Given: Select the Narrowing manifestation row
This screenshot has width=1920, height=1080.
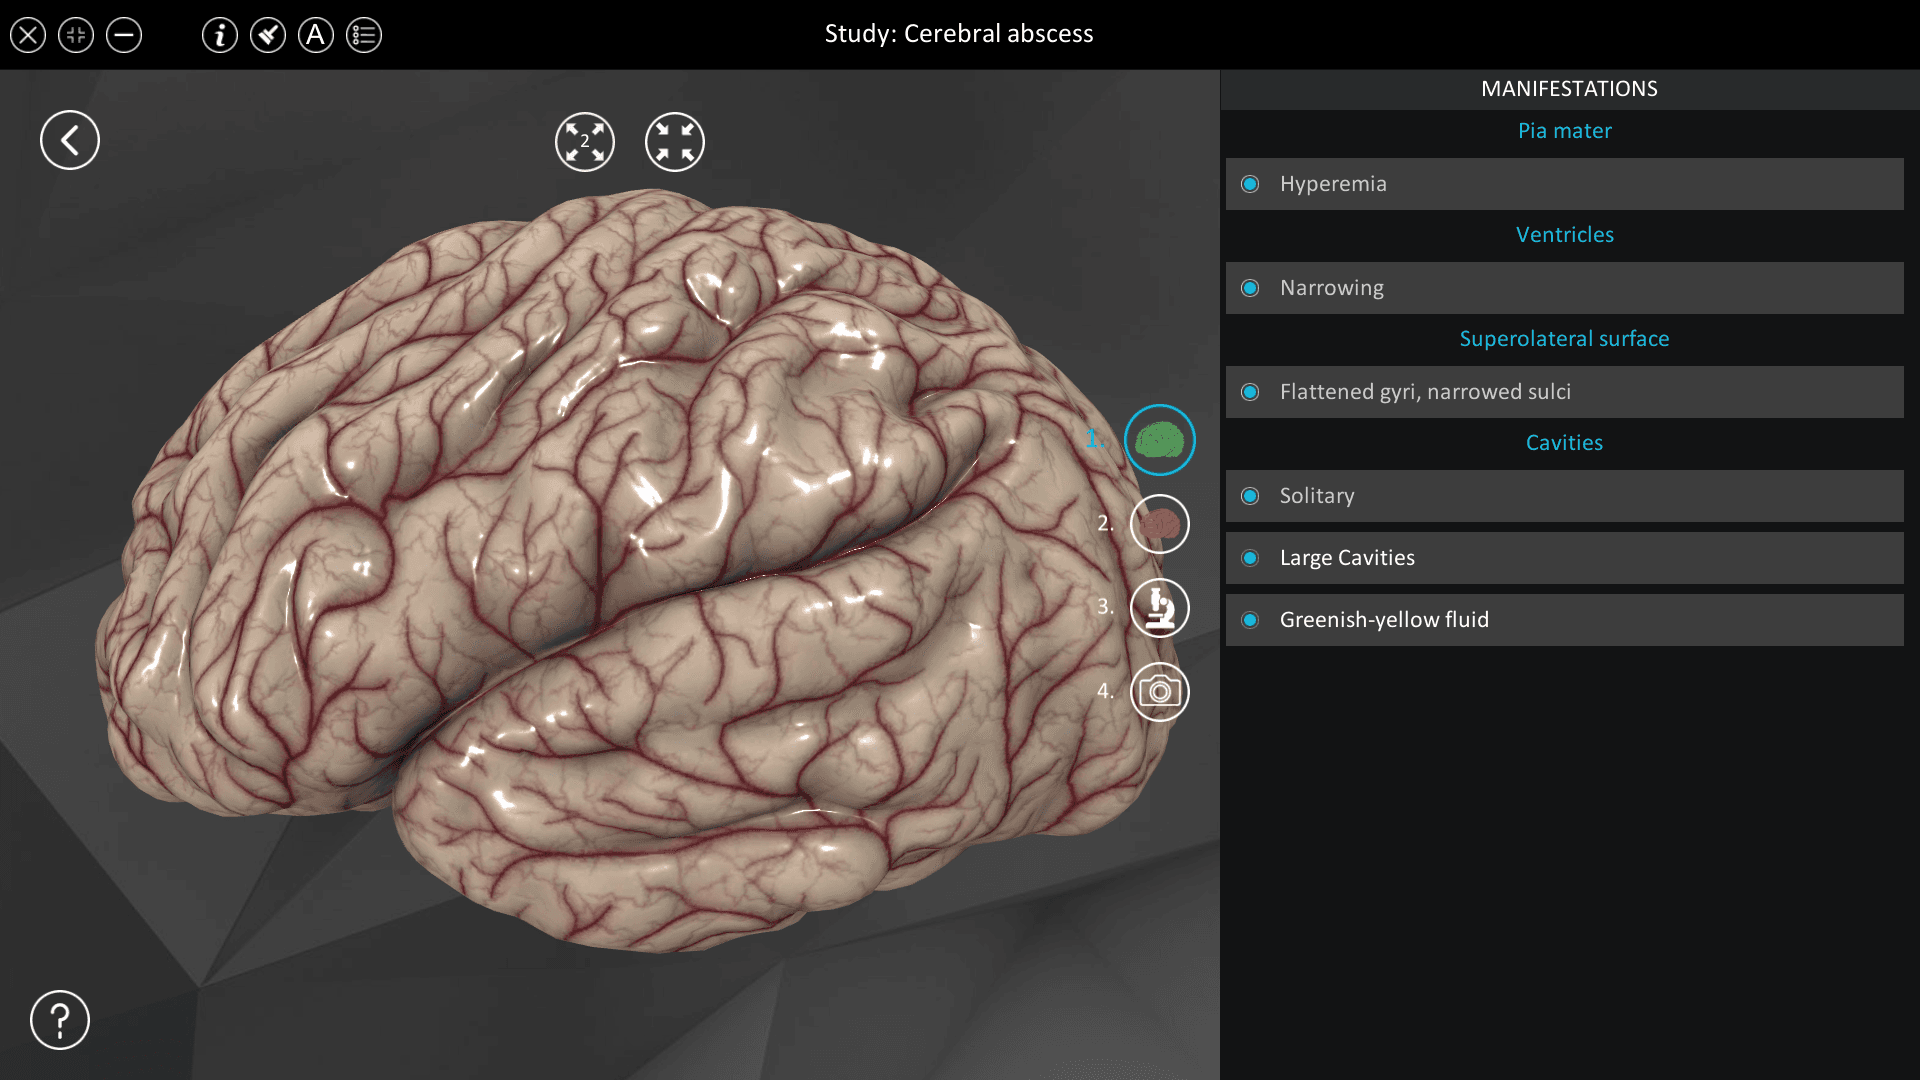Looking at the screenshot, I should click(x=1565, y=288).
